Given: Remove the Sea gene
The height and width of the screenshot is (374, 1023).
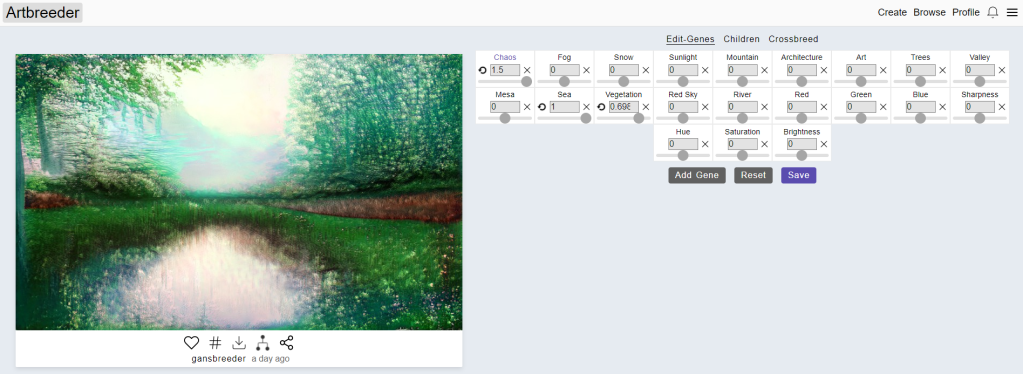Looking at the screenshot, I should [x=587, y=107].
